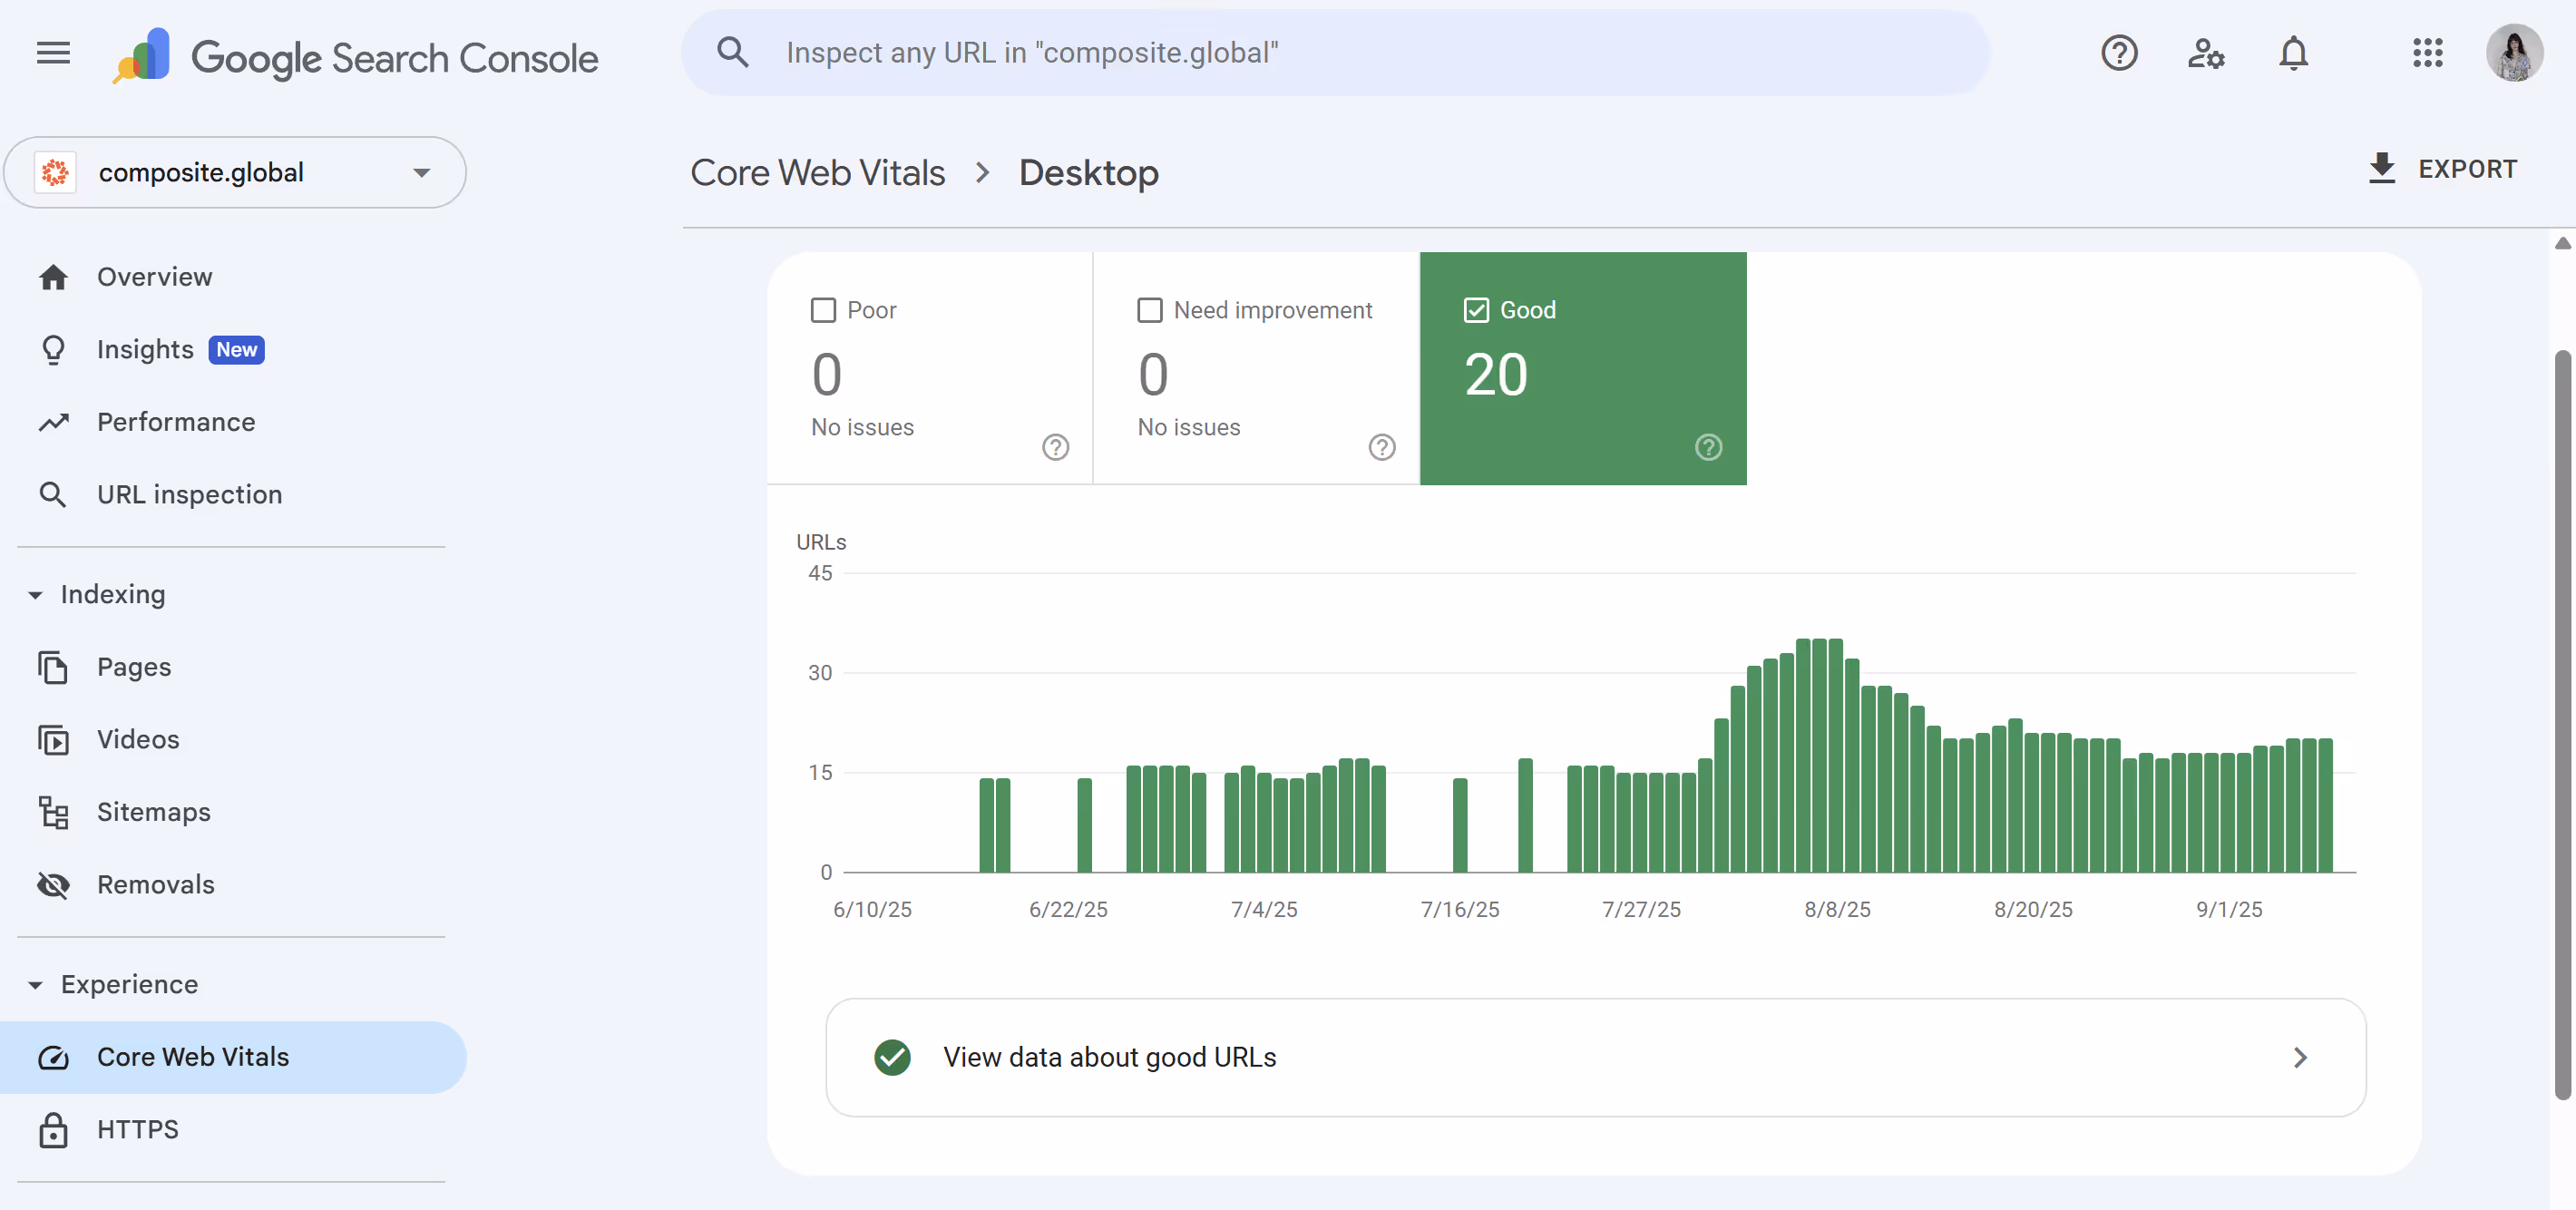Screen dimensions: 2576x1210
Task: Enable the Poor URLs checkbox
Action: pyautogui.click(x=822, y=310)
